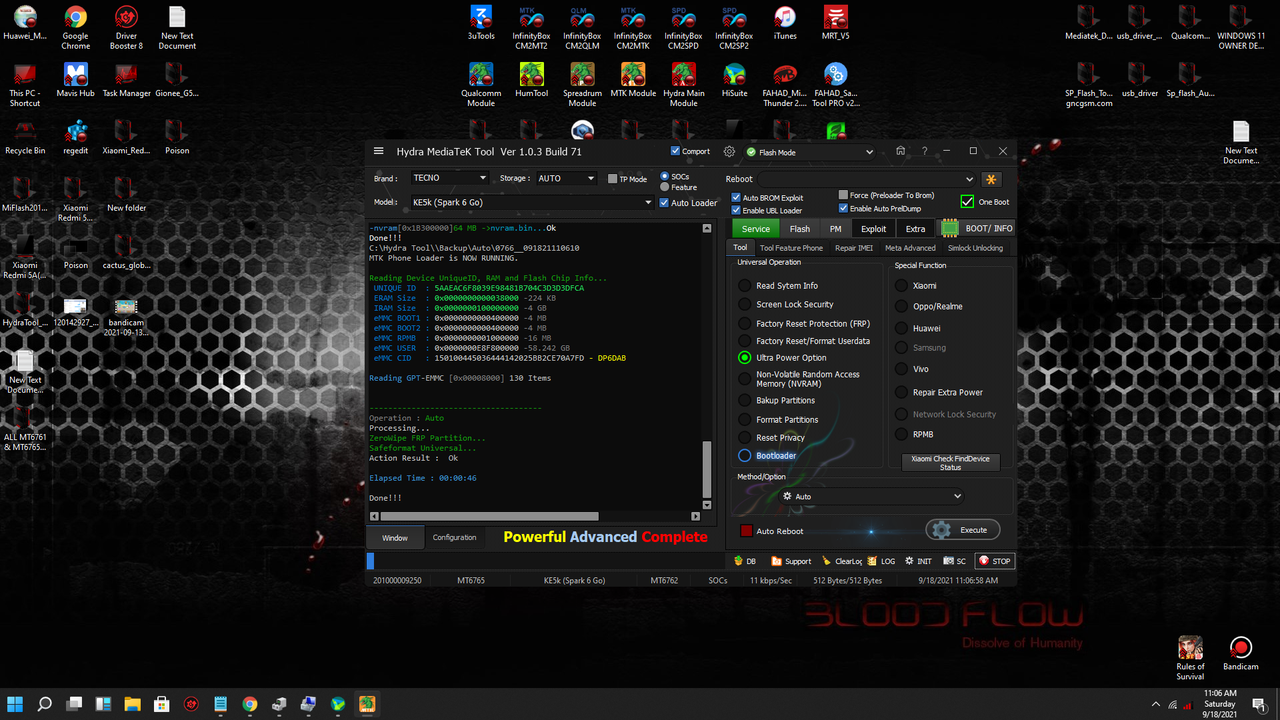Switch to the PM tab

(835, 229)
